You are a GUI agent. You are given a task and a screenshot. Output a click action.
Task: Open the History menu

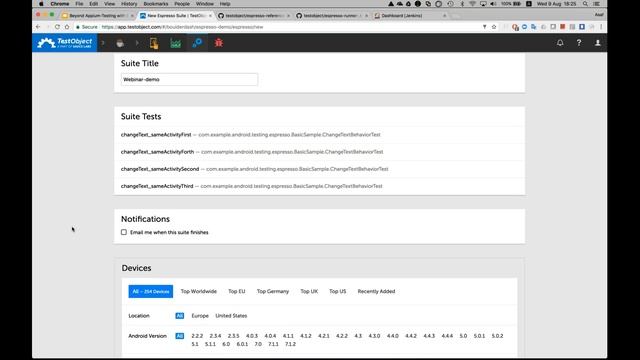[129, 4]
